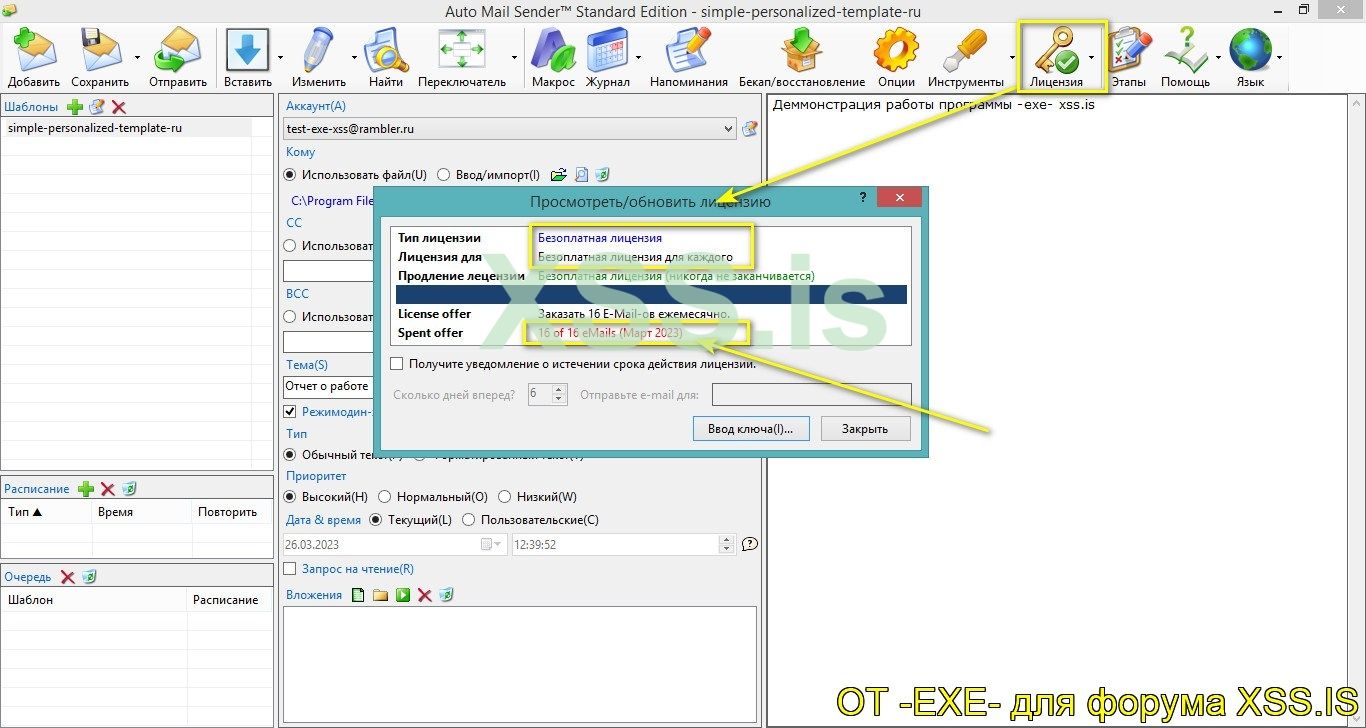Viewport: 1366px width, 728px height.
Task: Click the Добавить toolbar icon
Action: pyautogui.click(x=34, y=50)
